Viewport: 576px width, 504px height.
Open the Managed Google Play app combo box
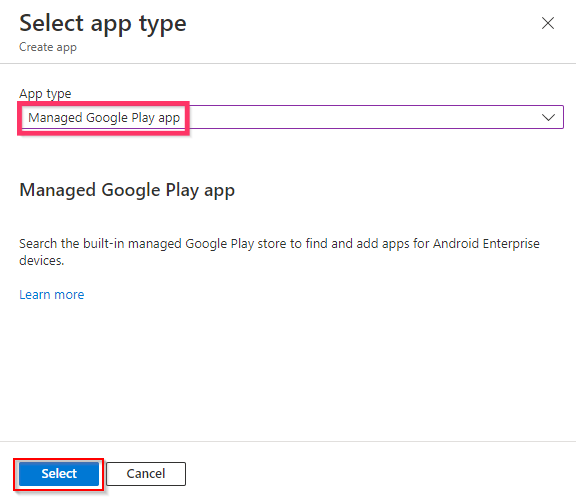point(292,117)
